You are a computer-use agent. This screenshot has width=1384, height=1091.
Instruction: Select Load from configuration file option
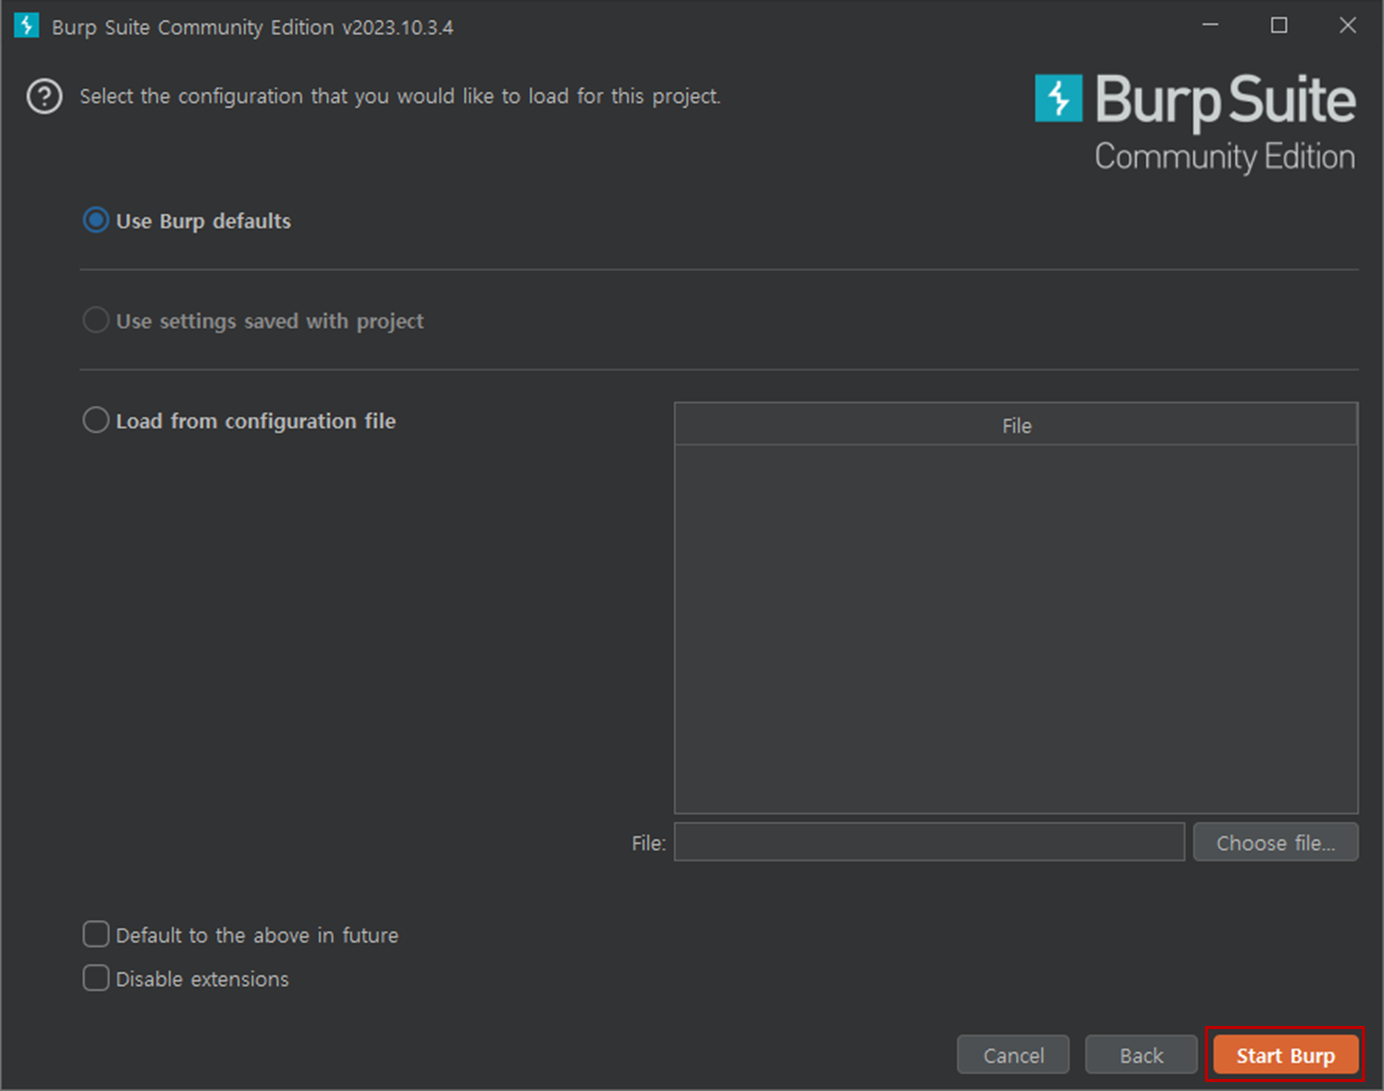click(95, 420)
